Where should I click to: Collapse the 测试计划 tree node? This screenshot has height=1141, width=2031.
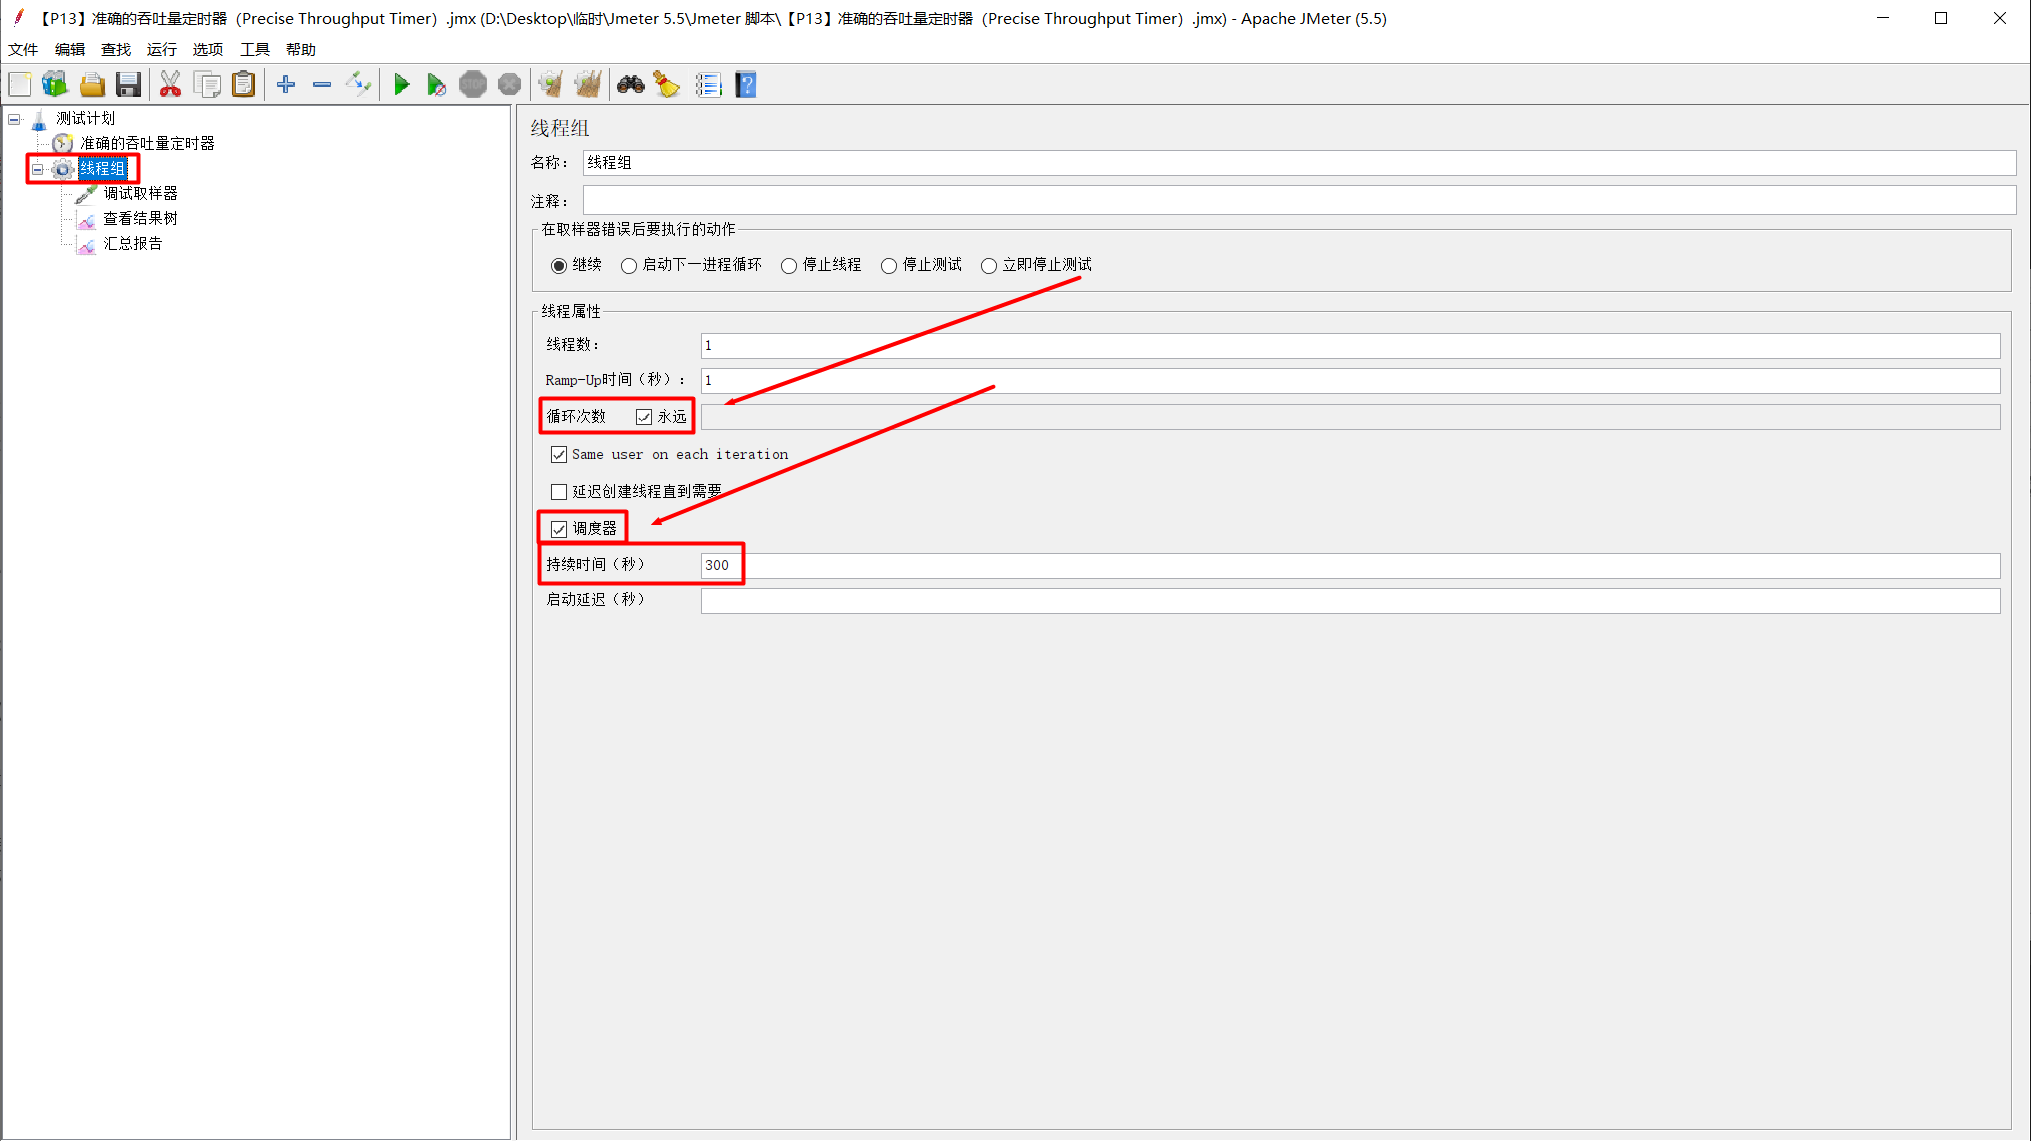(x=14, y=119)
